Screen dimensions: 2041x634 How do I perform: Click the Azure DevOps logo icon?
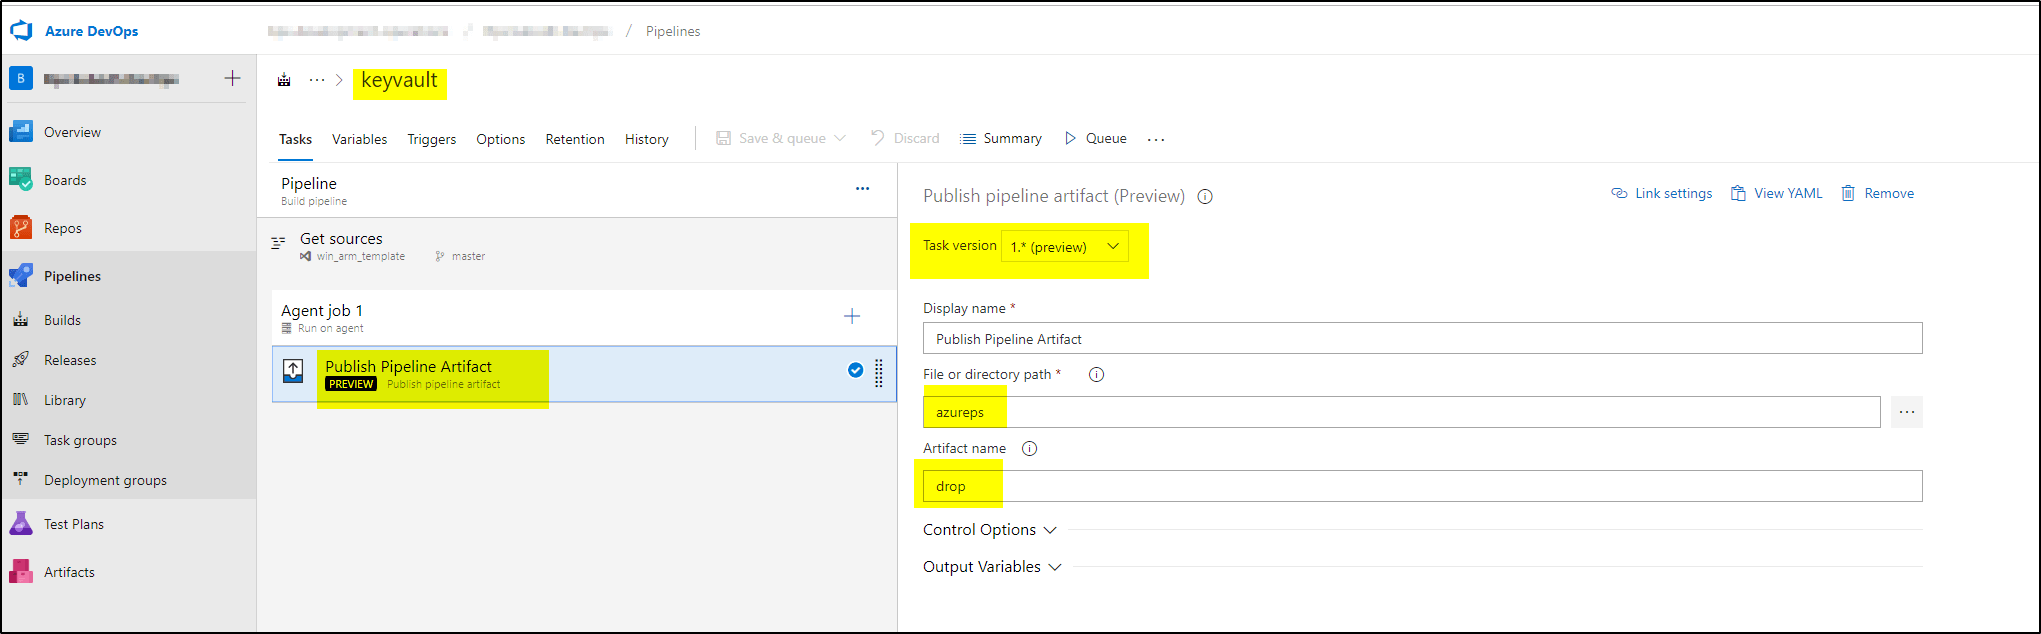point(21,31)
